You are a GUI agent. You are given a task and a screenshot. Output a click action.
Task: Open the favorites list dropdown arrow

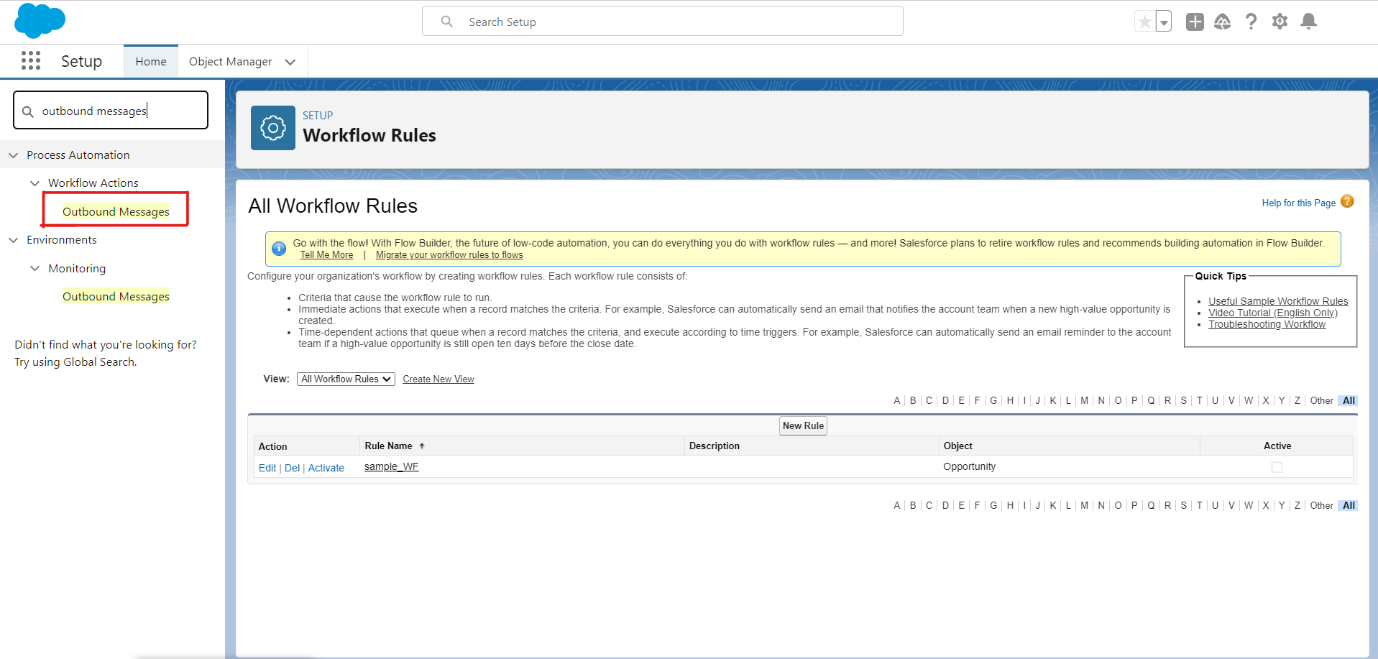pyautogui.click(x=1164, y=22)
